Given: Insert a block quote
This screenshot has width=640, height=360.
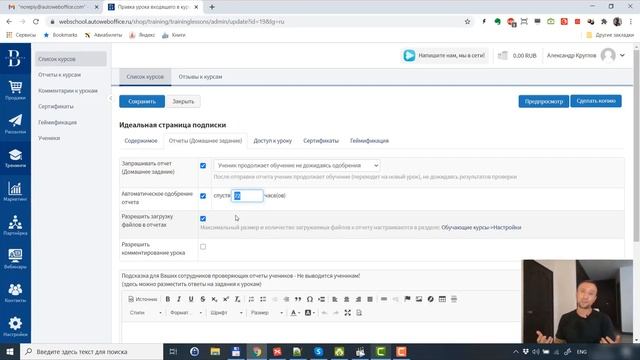Looking at the screenshot, I should [298, 299].
